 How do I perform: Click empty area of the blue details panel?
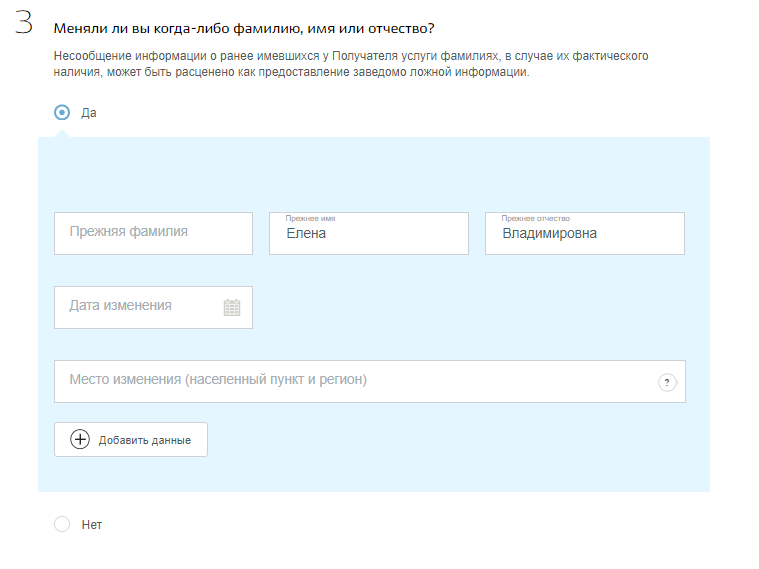(374, 174)
